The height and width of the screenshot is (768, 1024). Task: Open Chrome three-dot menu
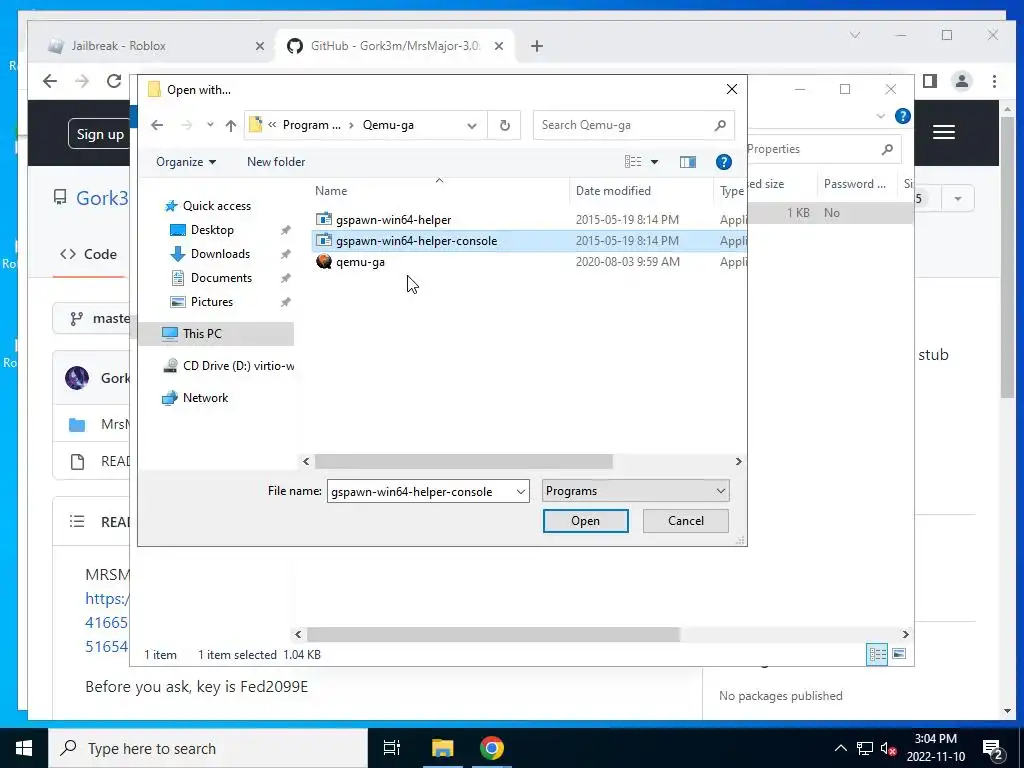994,81
